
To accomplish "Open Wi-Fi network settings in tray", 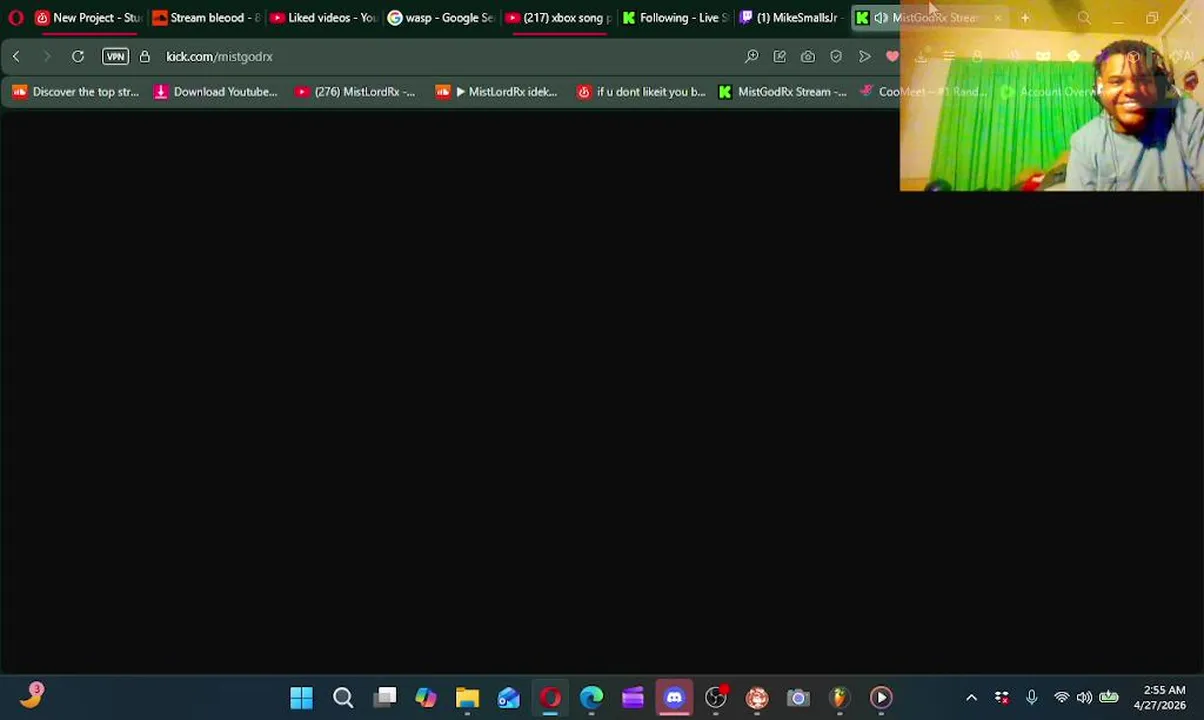I will click(1061, 698).
